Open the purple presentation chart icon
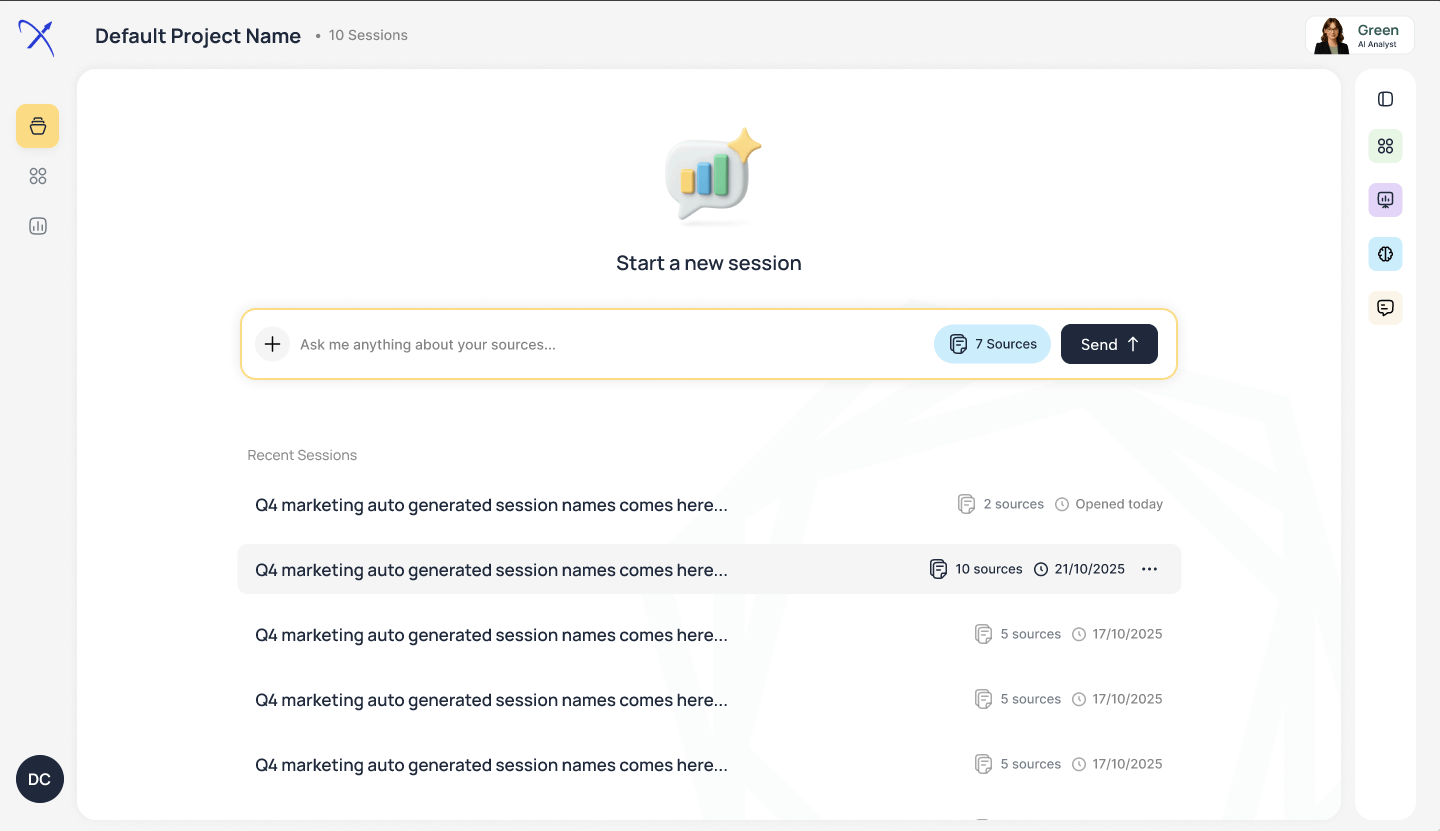This screenshot has height=831, width=1440. pyautogui.click(x=1385, y=200)
